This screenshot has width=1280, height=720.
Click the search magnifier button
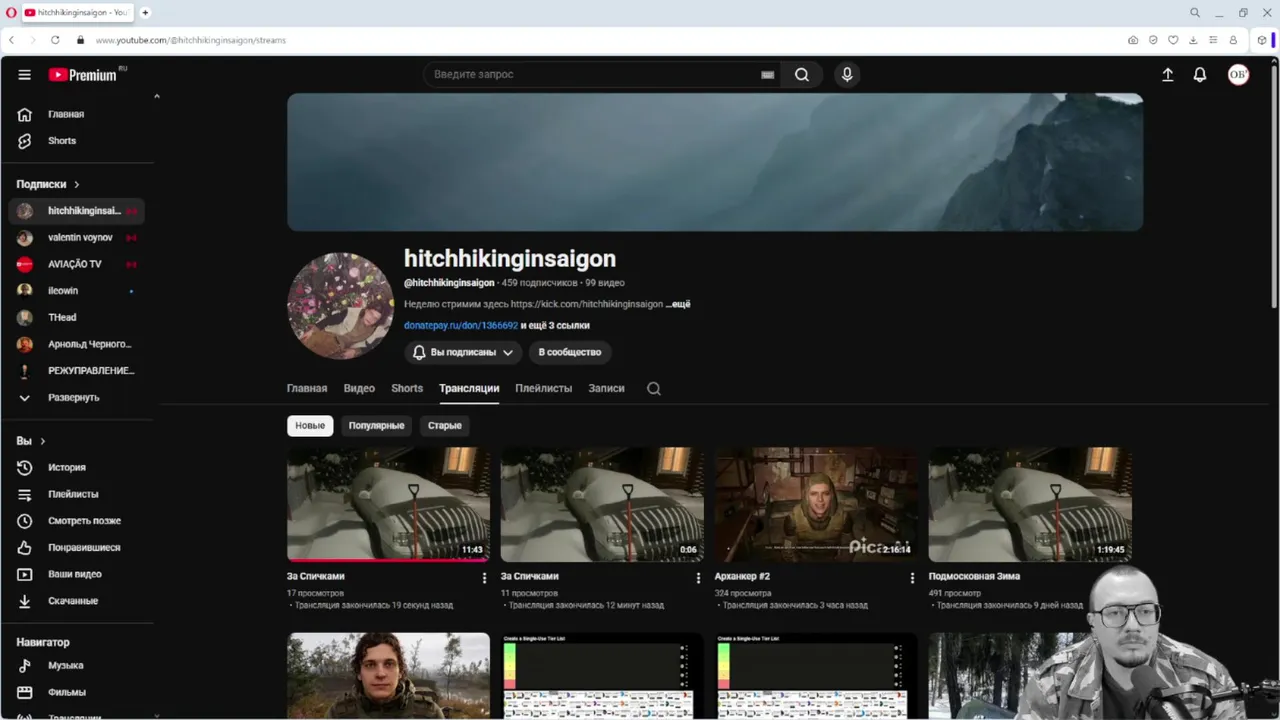pos(802,75)
